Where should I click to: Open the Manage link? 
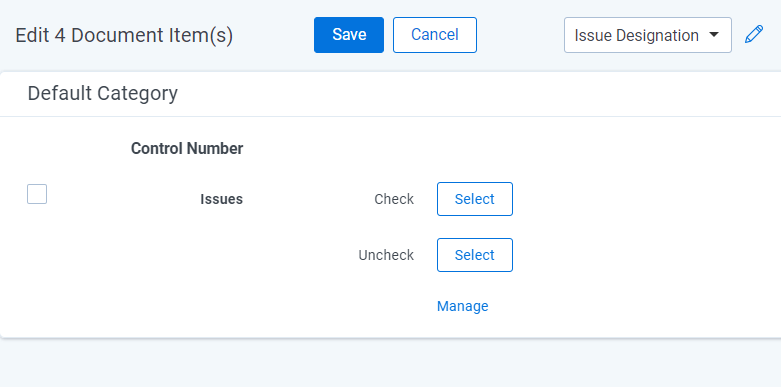462,306
